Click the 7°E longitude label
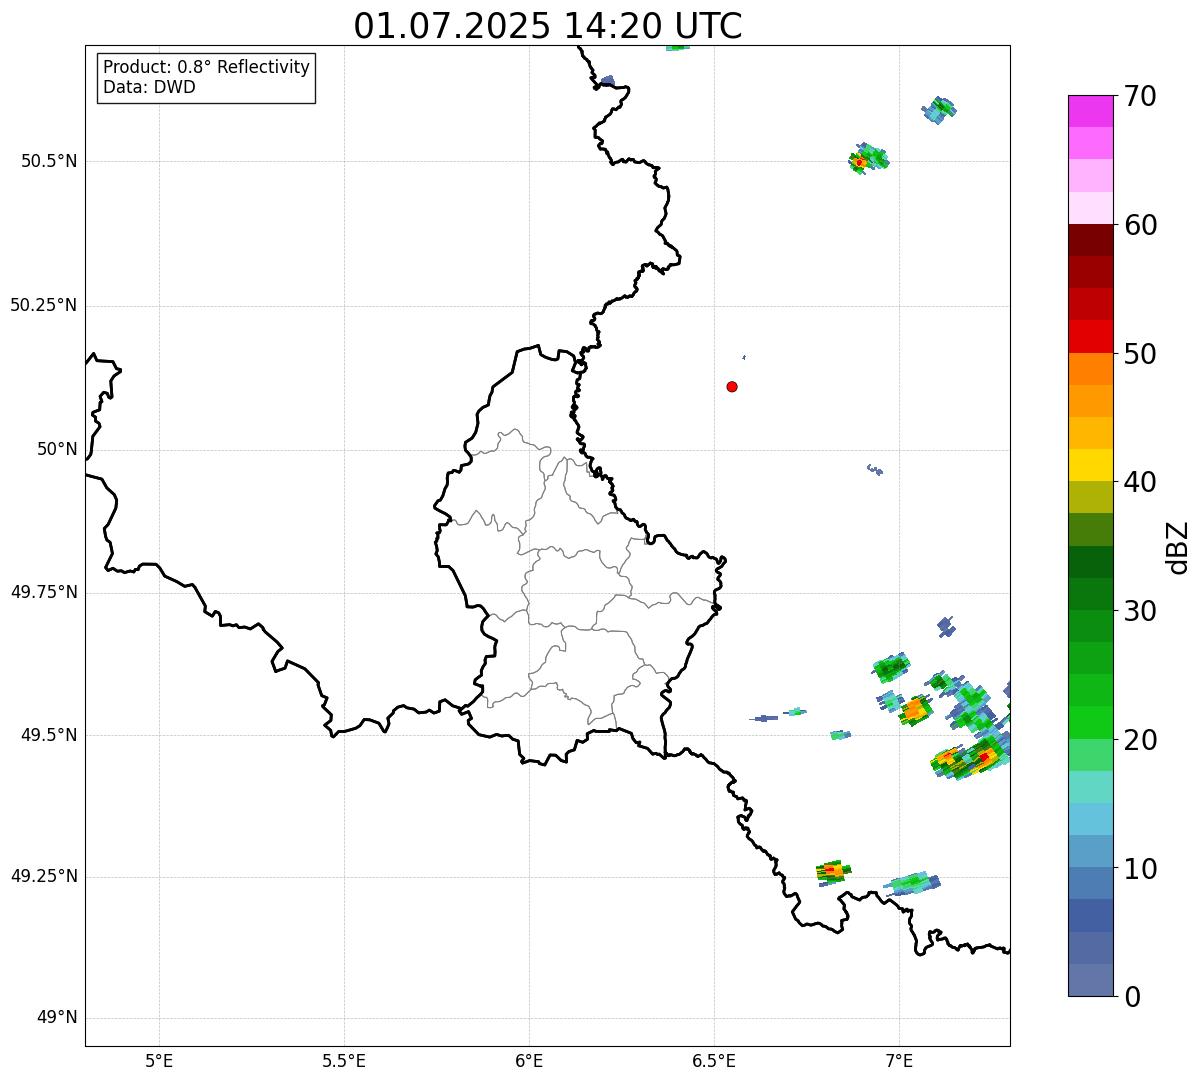The height and width of the screenshot is (1081, 1202). pyautogui.click(x=899, y=1060)
